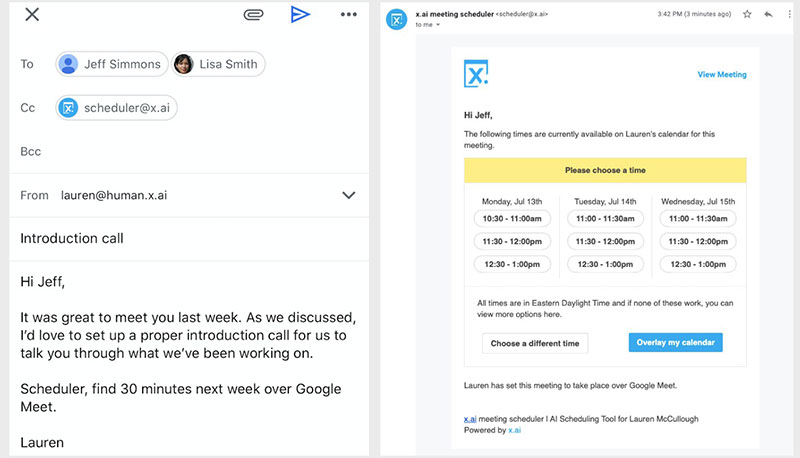800x458 pixels.
Task: Click the x.ai sender avatar
Action: (x=396, y=20)
